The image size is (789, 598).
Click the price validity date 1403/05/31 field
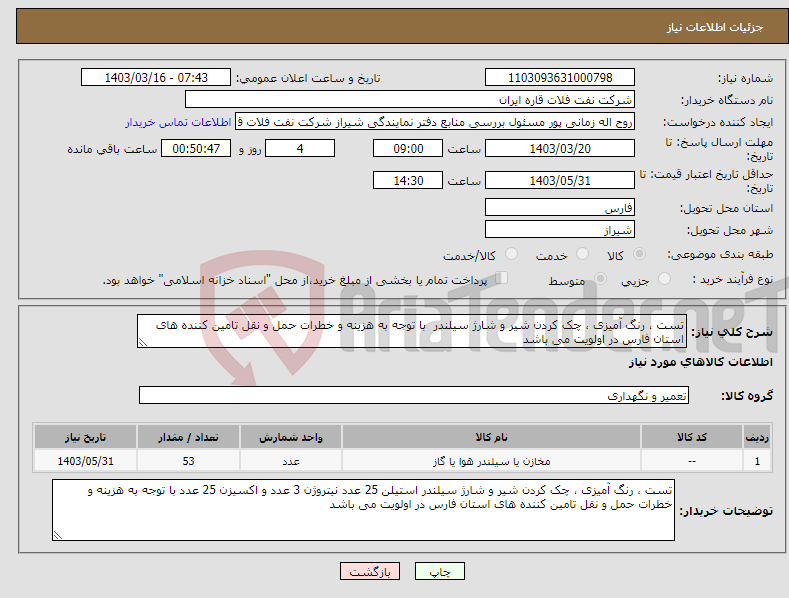560,180
